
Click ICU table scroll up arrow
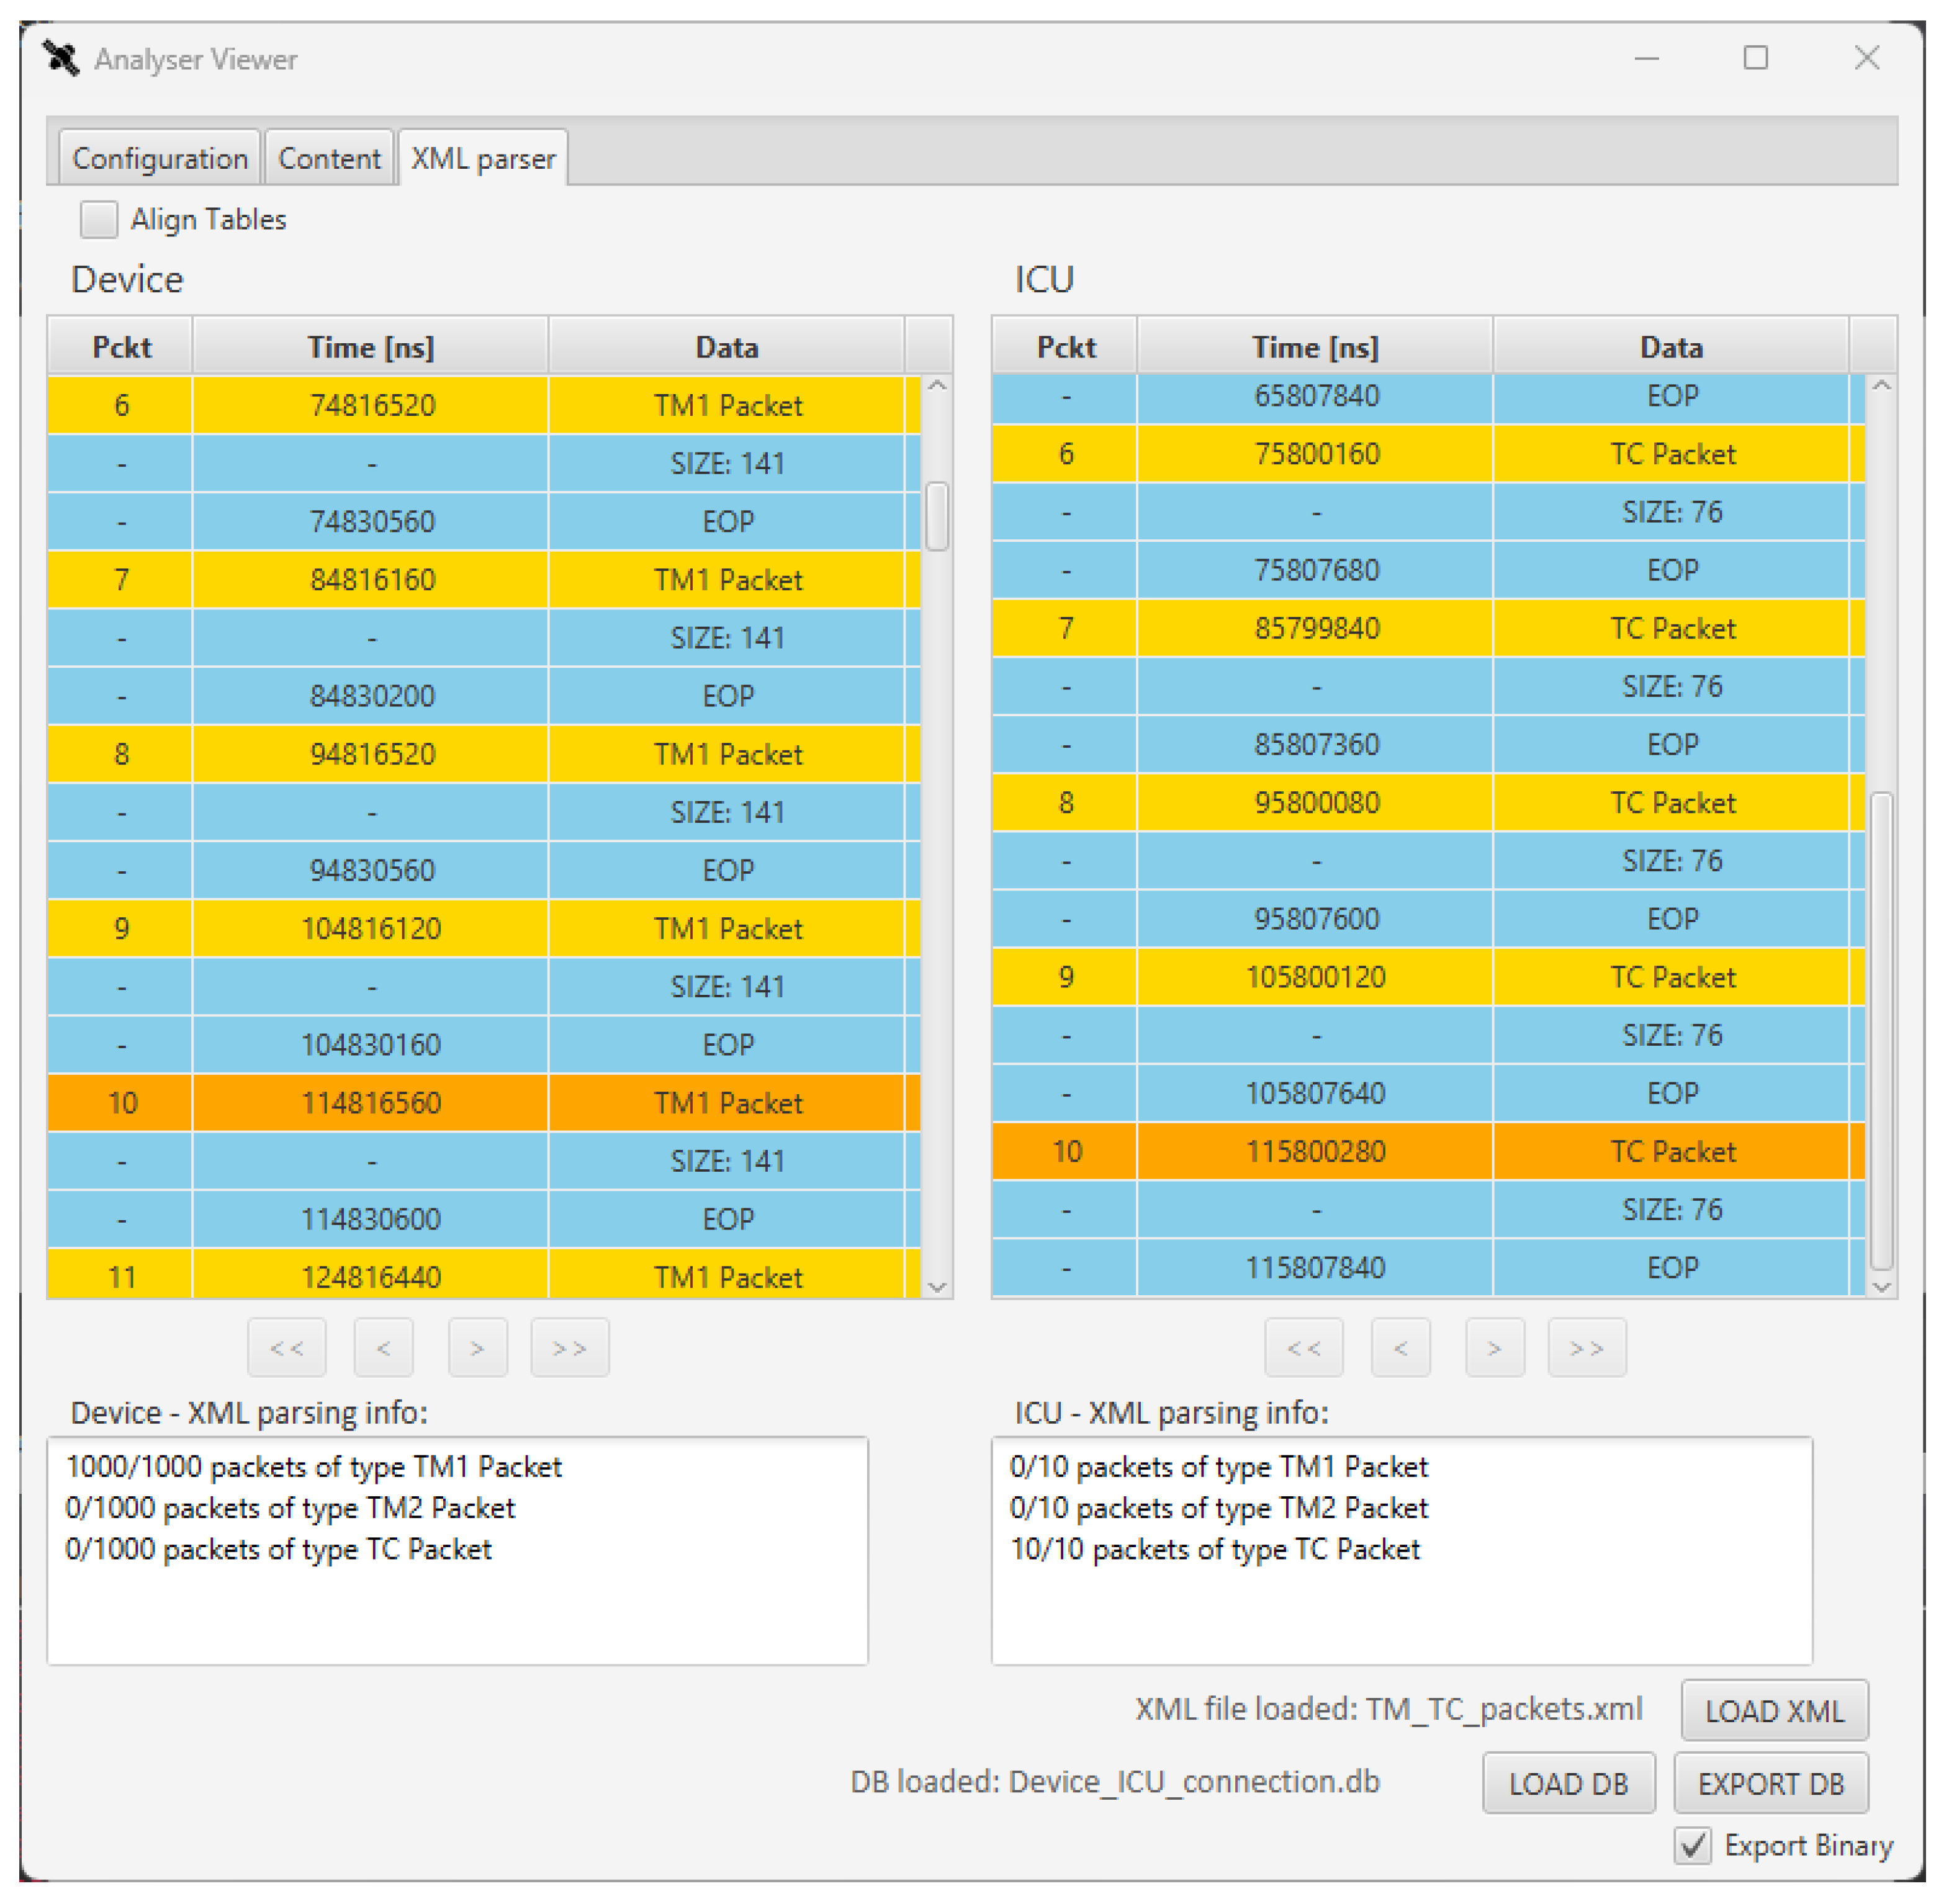1881,386
